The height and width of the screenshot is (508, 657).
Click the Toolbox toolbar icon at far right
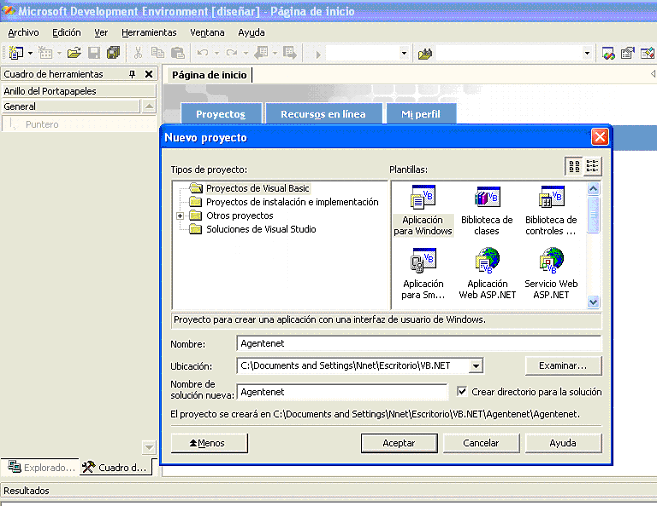(x=647, y=53)
